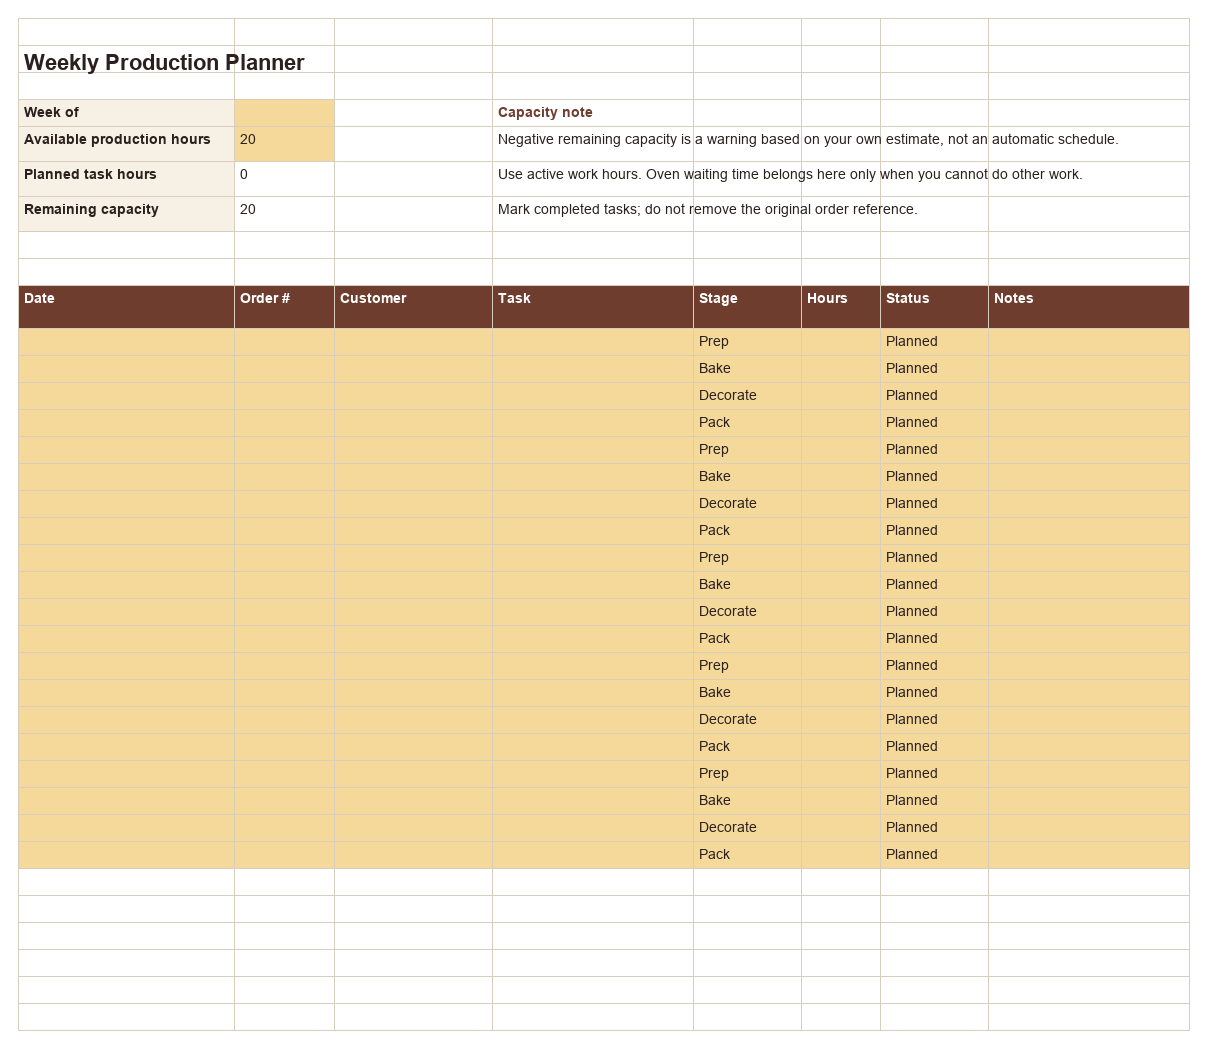Click the 'Order #' column header

[284, 307]
